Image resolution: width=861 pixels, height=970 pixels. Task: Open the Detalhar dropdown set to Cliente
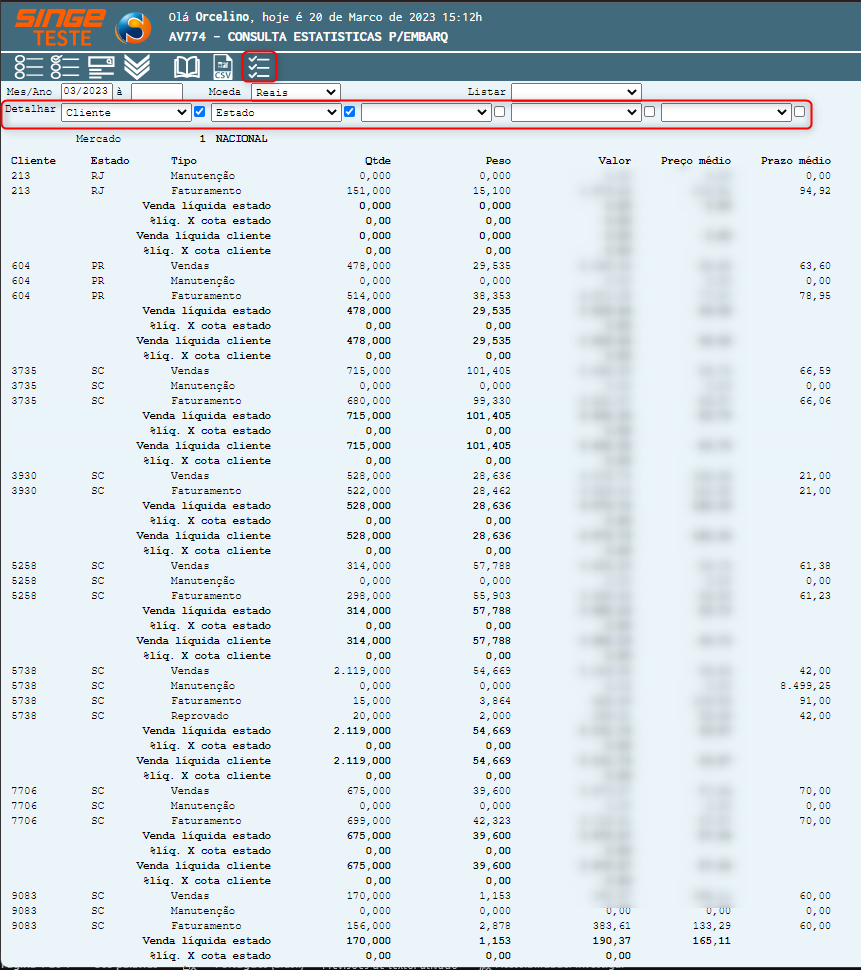126,113
